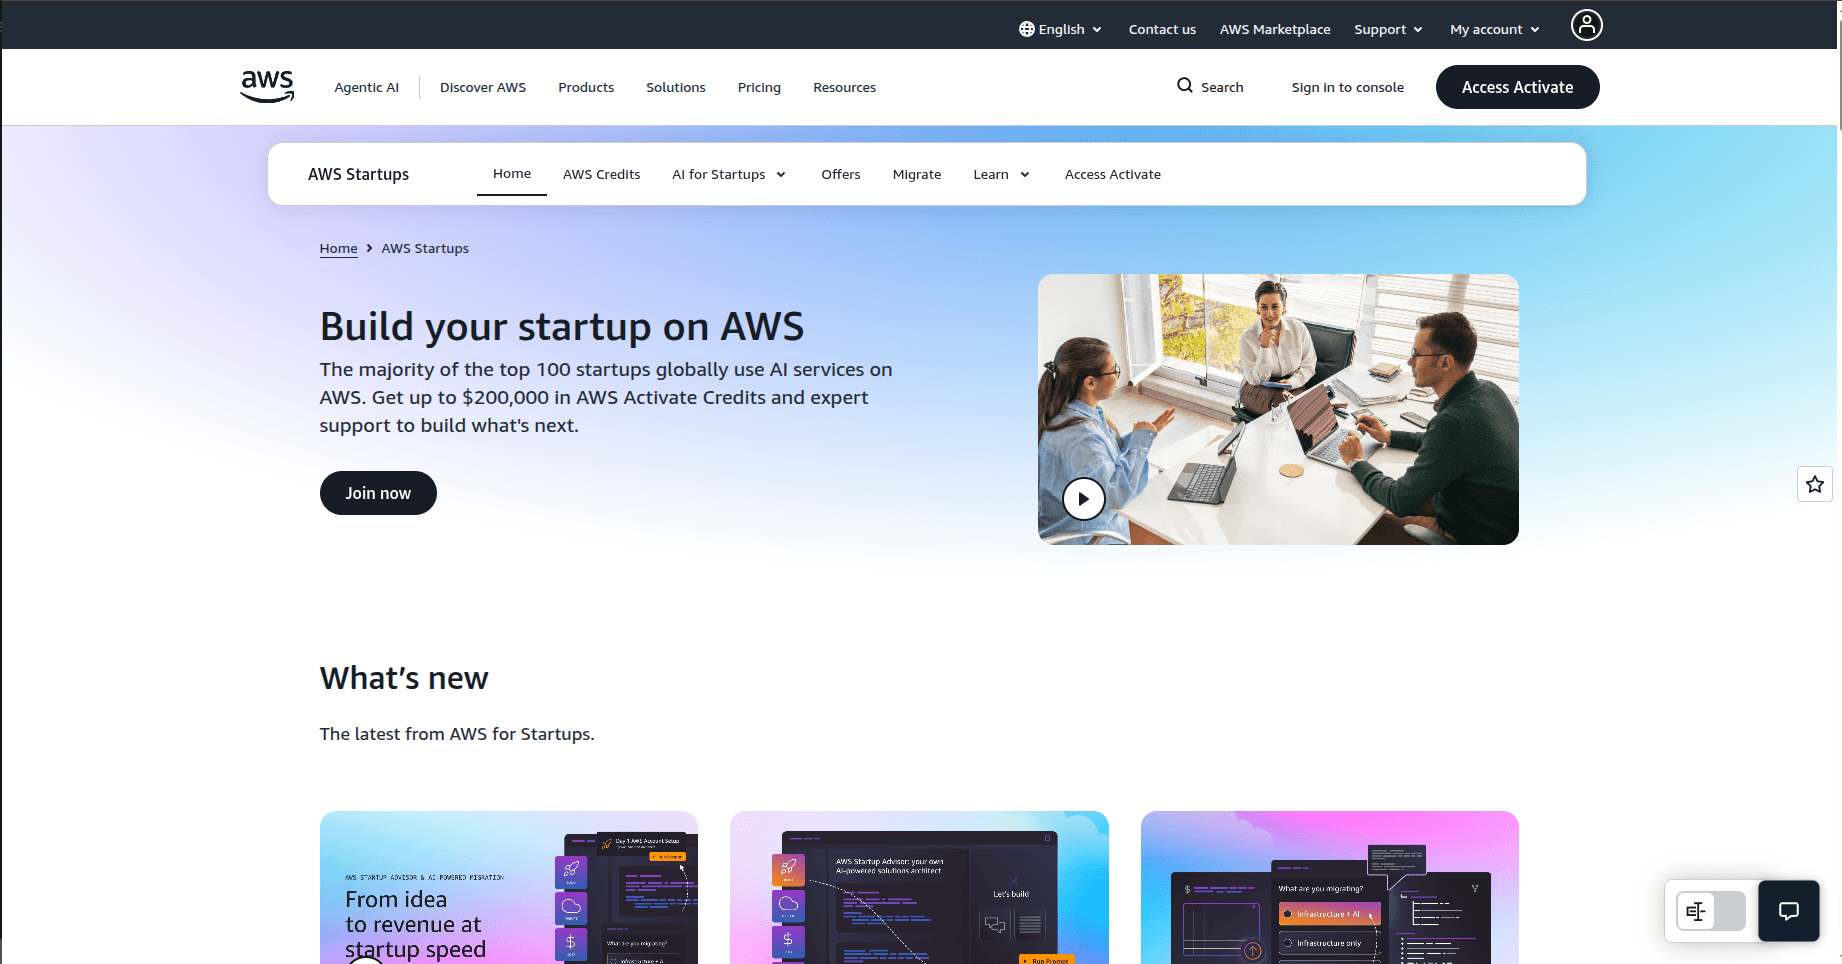Open the Pricing menu item
1842x964 pixels.
[x=759, y=87]
